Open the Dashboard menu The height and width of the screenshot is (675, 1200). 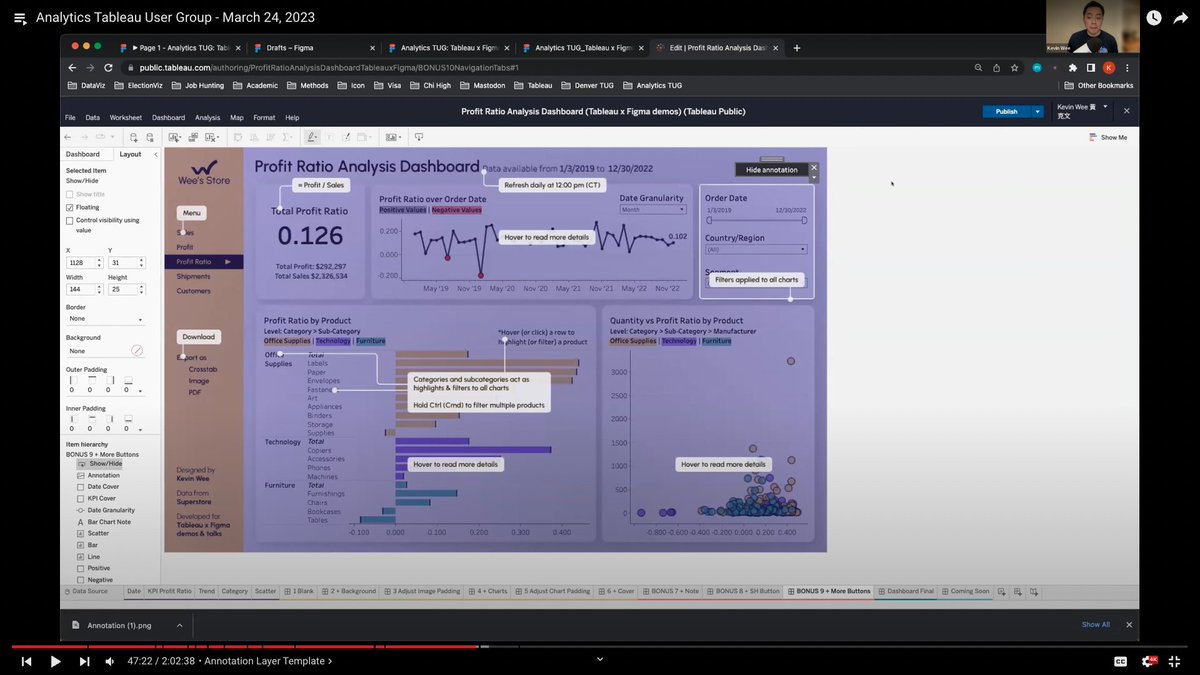tap(168, 117)
